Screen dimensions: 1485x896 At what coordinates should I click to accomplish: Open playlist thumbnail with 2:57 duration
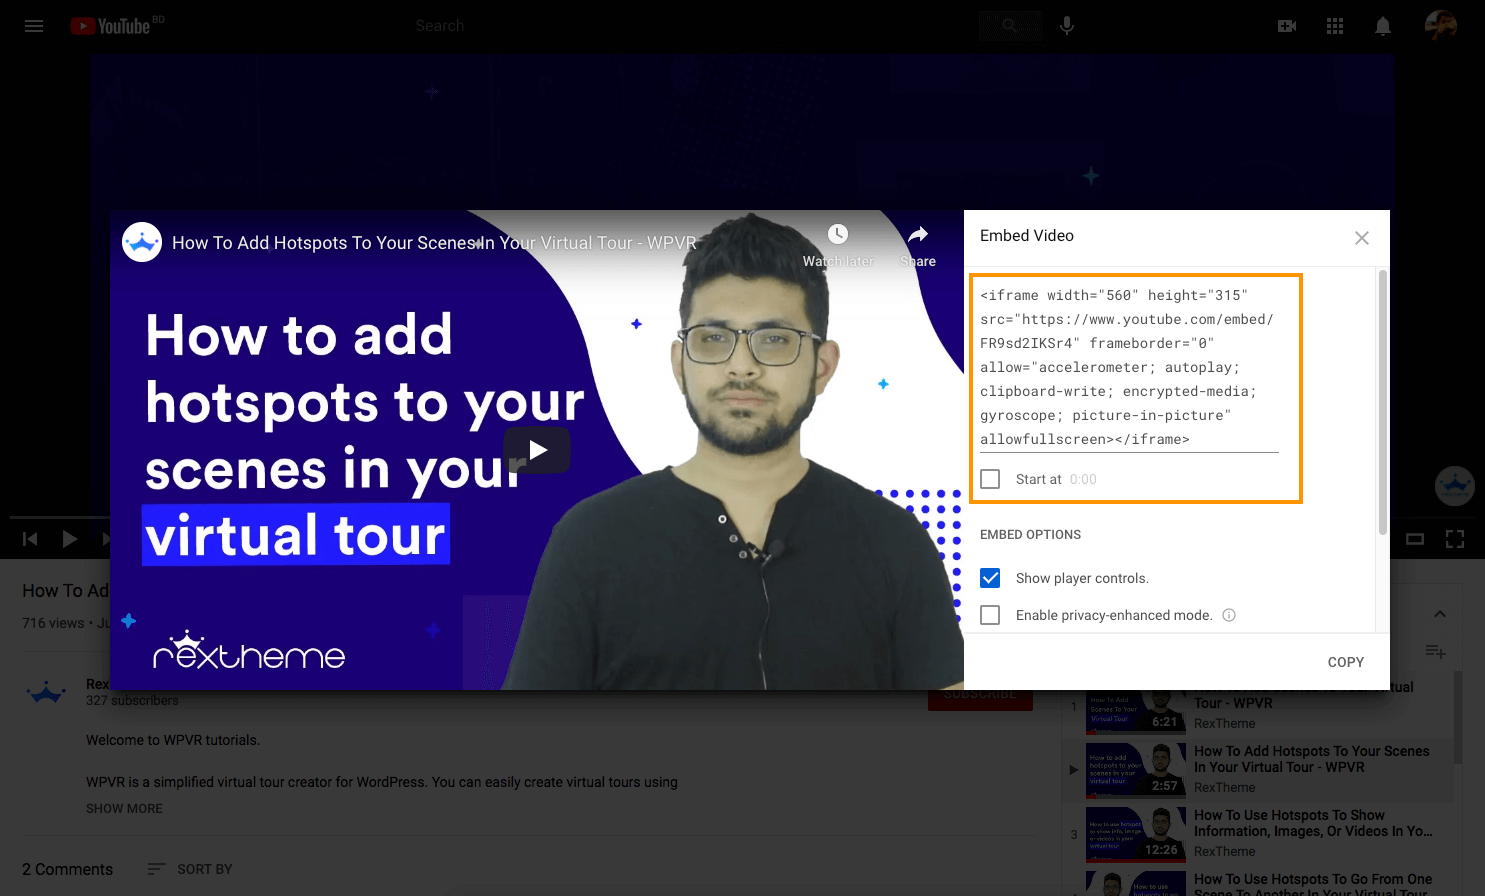pos(1136,770)
